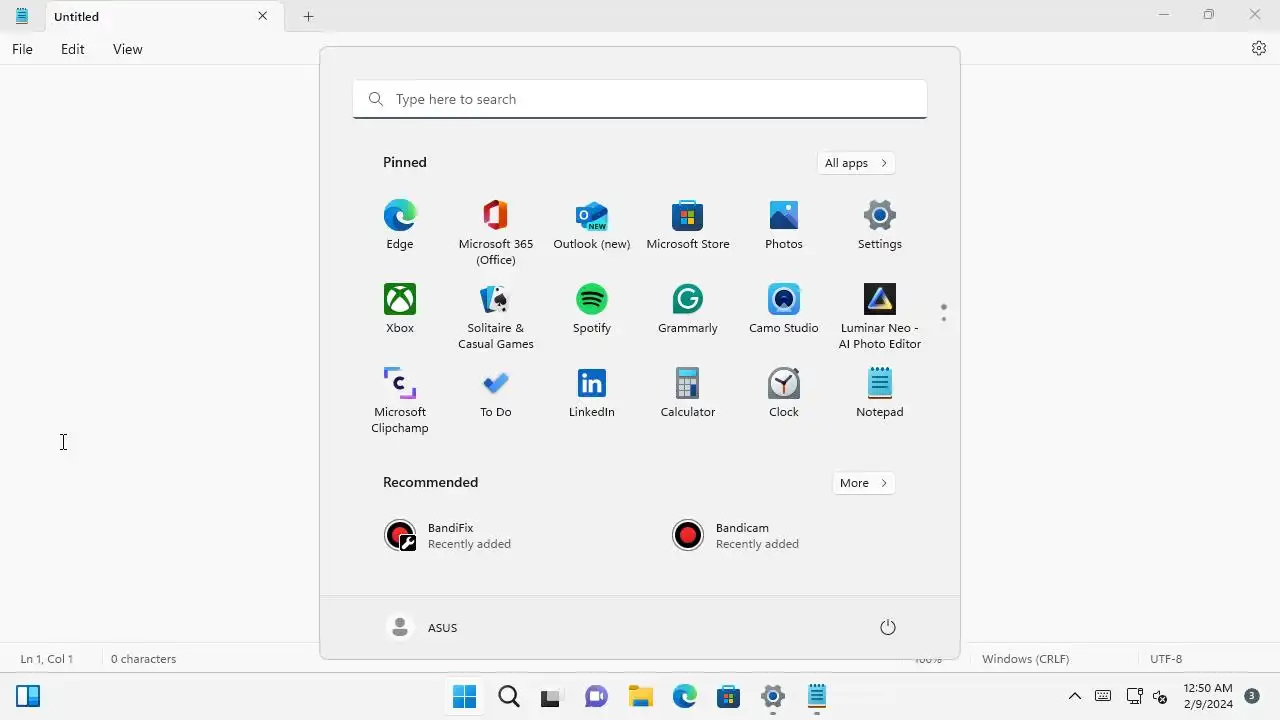Open network and display tray icon
The image size is (1280, 720).
tap(1134, 696)
